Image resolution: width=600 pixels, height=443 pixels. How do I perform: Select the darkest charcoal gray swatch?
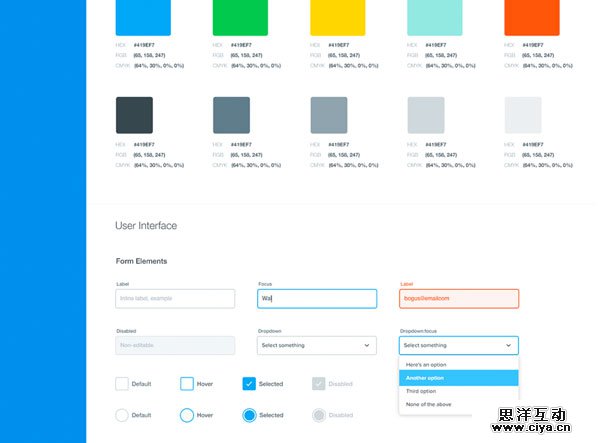point(134,115)
